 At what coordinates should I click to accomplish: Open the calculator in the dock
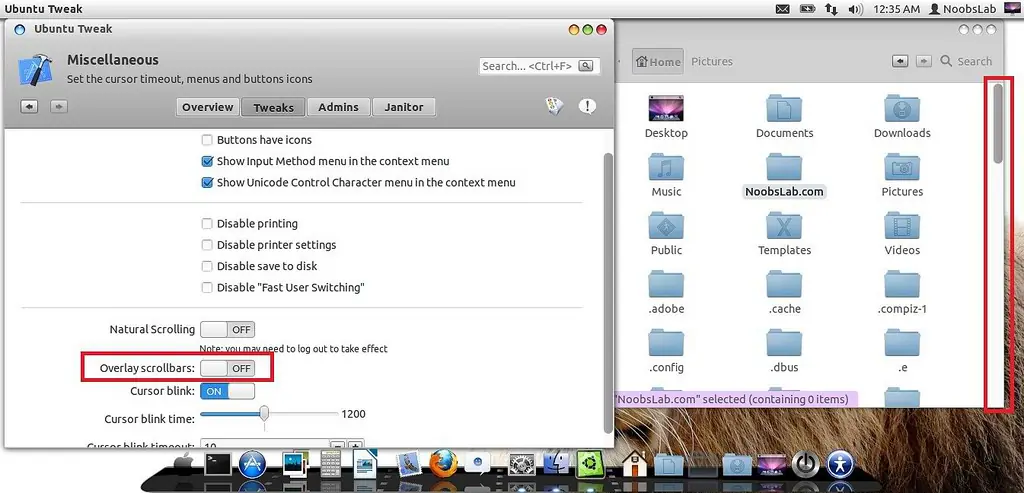[x=330, y=465]
